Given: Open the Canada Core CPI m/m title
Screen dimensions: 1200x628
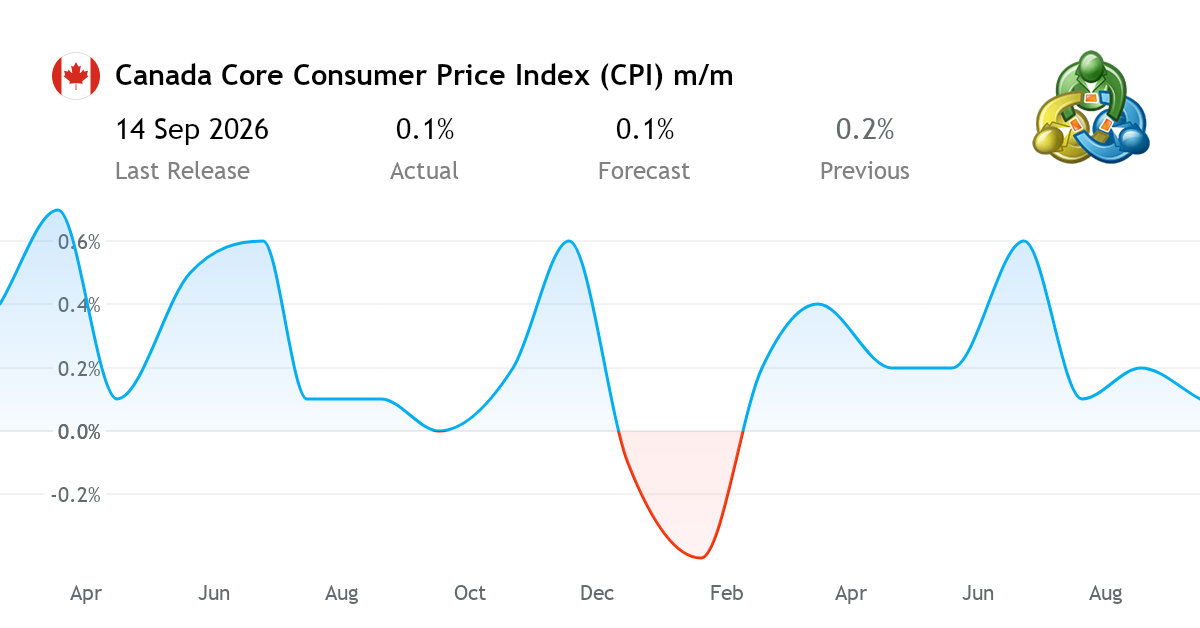Looking at the screenshot, I should coord(424,75).
